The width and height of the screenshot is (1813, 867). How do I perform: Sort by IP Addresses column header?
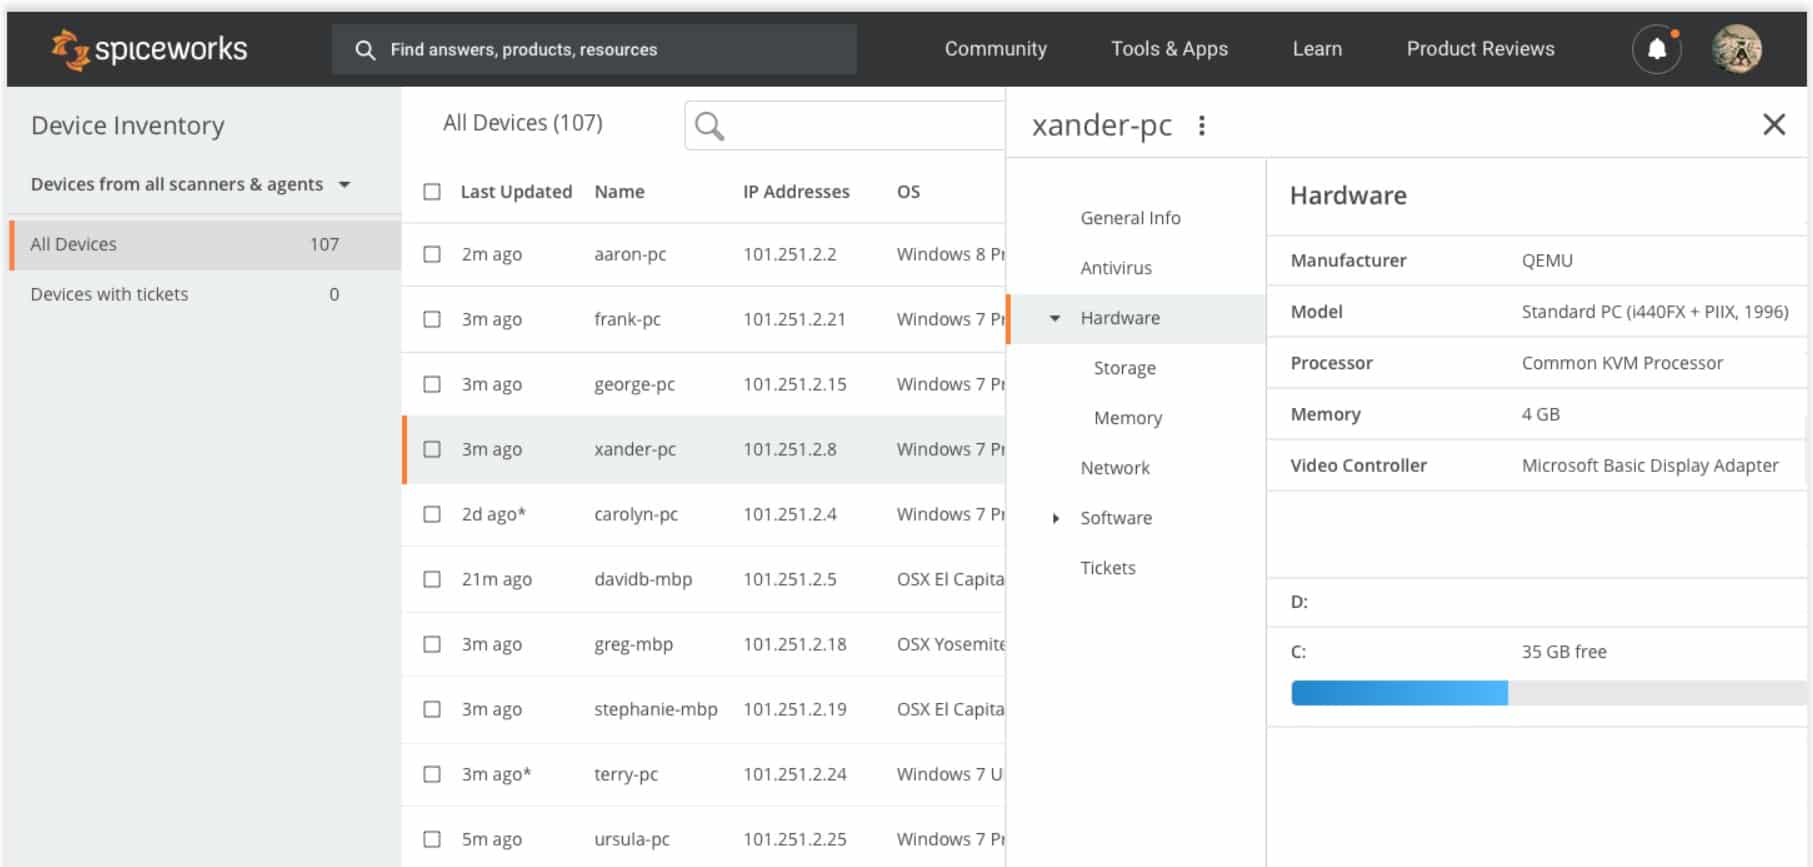(796, 191)
